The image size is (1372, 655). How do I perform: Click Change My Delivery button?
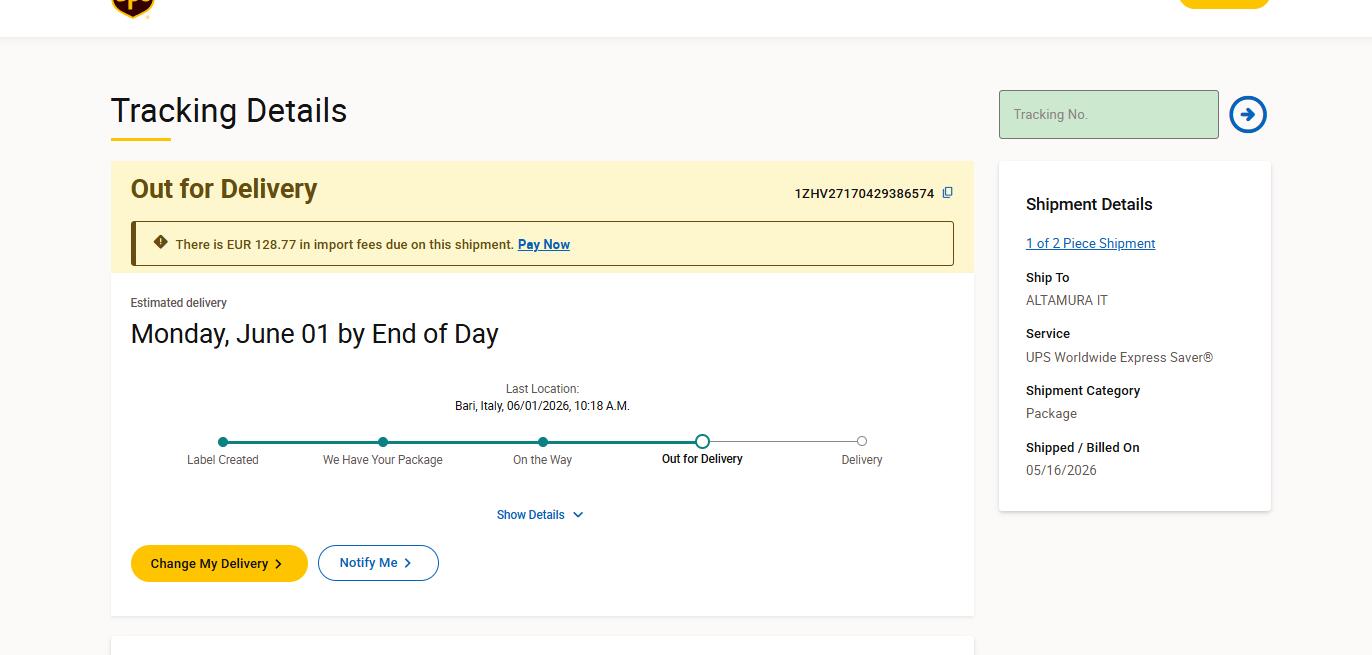(x=219, y=563)
